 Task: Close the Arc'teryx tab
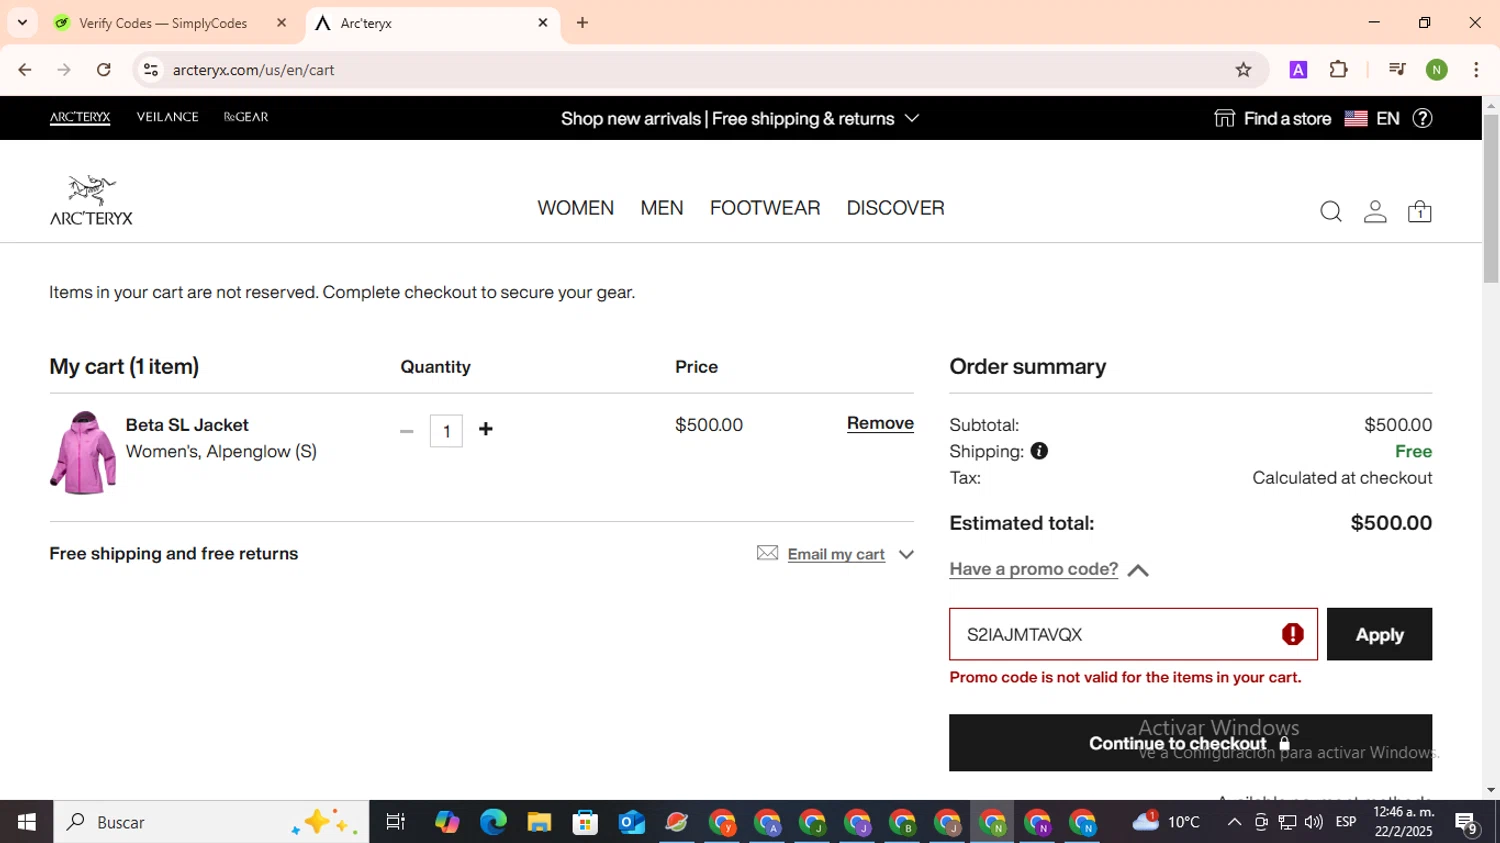543,22
